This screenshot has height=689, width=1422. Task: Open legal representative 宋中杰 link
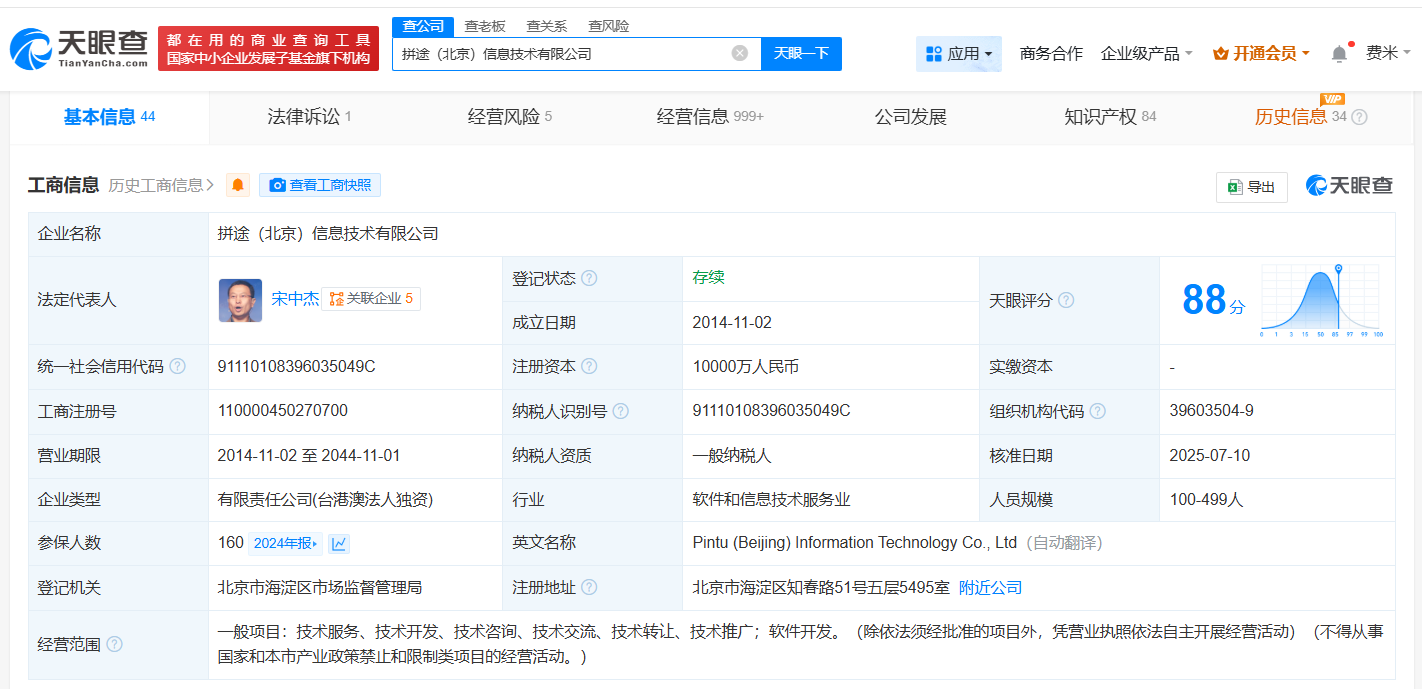tap(295, 298)
